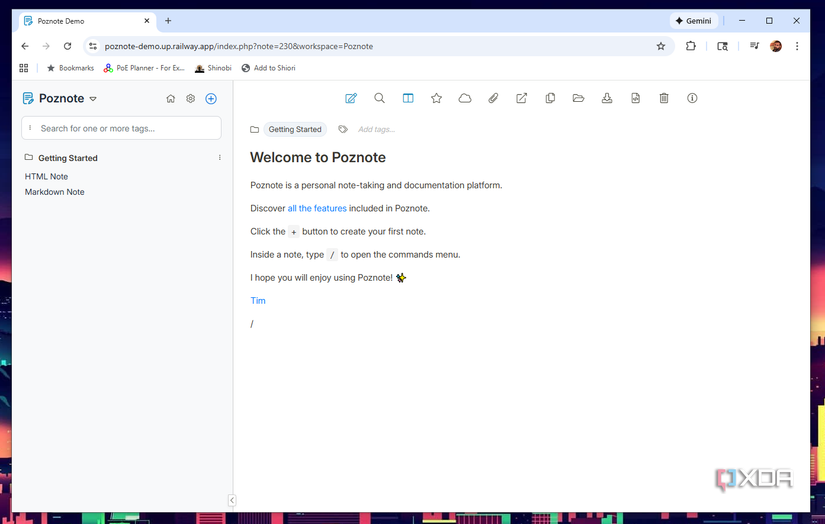Click the Tim link

258,301
